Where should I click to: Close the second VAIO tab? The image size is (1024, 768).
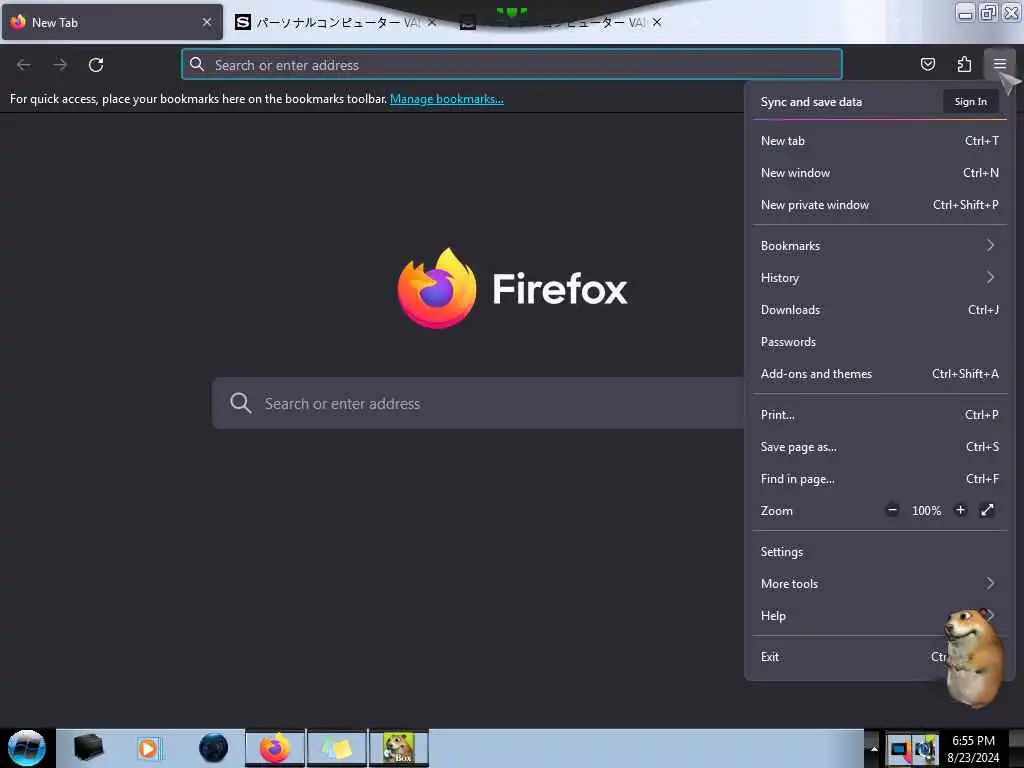point(657,22)
